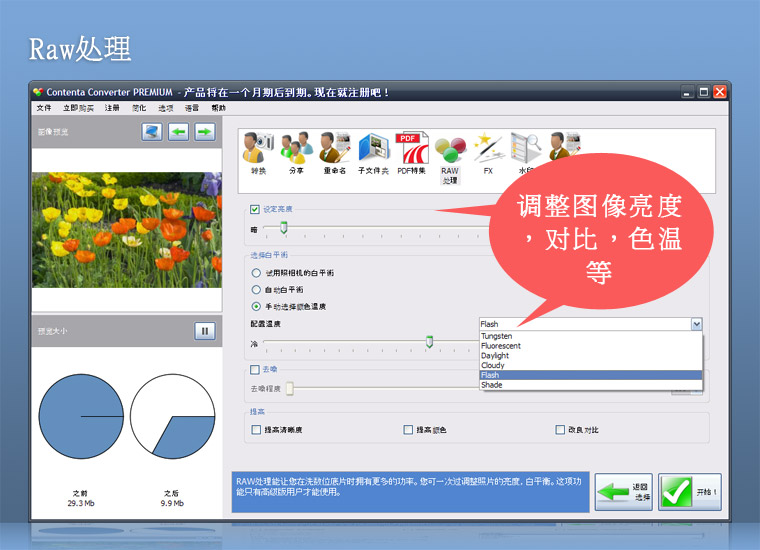Click the 预览大小 panel header label
Image resolution: width=760 pixels, height=550 pixels.
pos(53,331)
